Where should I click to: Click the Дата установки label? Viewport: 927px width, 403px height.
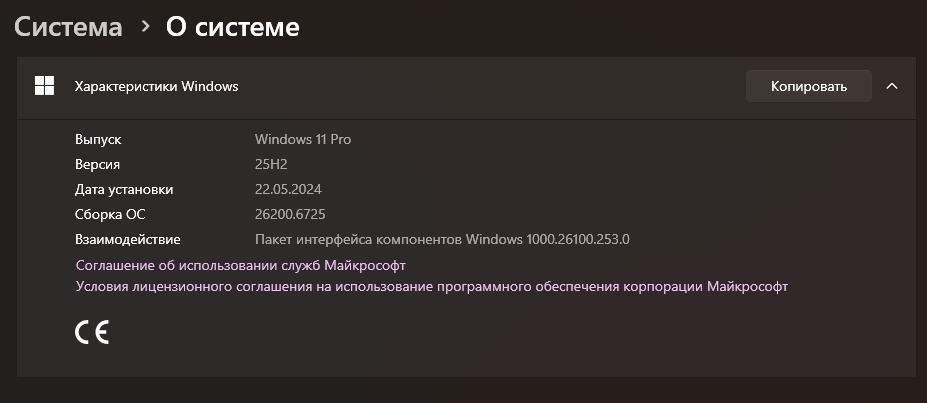124,189
